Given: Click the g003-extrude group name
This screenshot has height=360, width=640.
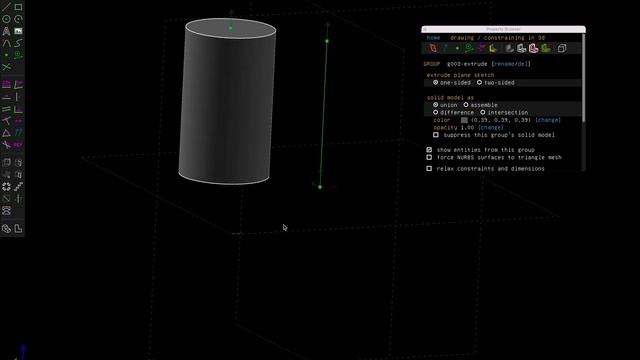Looking at the screenshot, I should click(x=467, y=64).
